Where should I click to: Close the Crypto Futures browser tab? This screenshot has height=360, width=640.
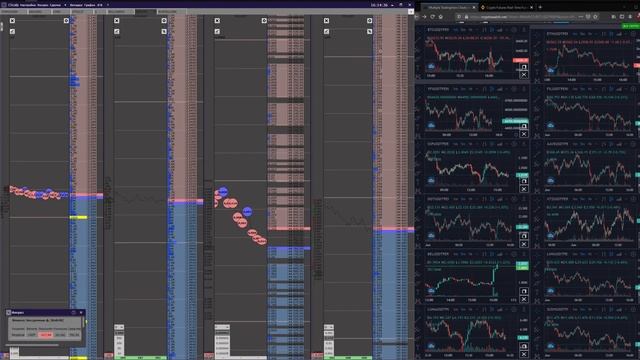(x=531, y=7)
